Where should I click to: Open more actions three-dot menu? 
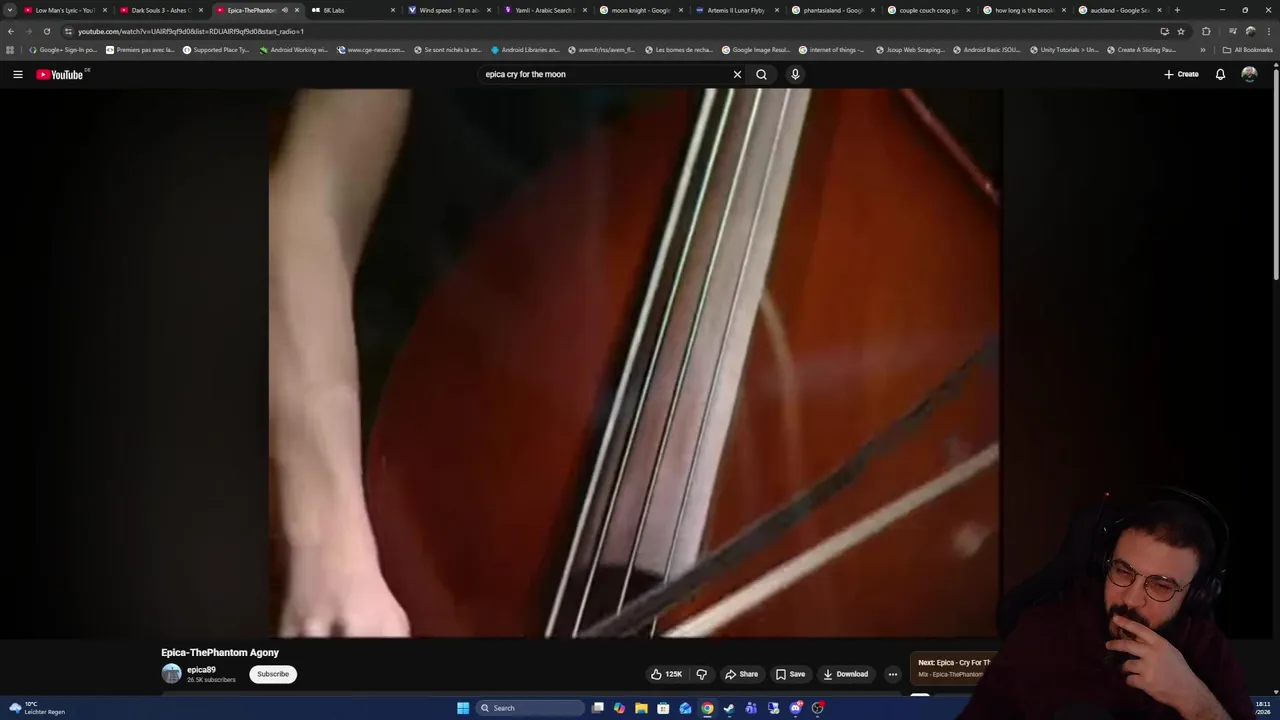tap(893, 674)
